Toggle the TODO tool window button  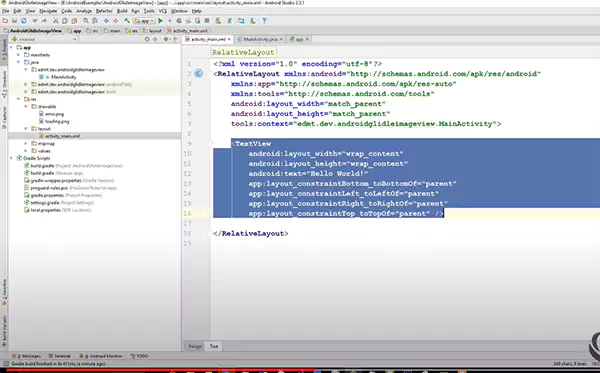140,356
